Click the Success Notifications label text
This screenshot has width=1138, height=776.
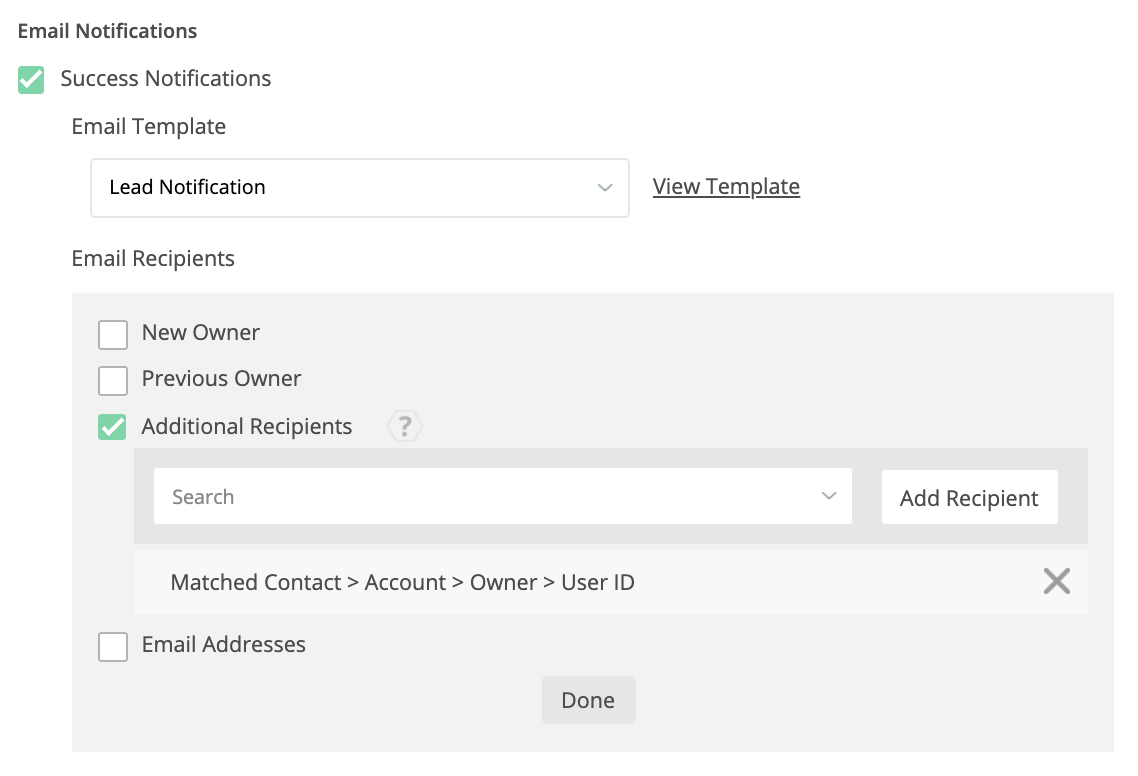pyautogui.click(x=166, y=79)
